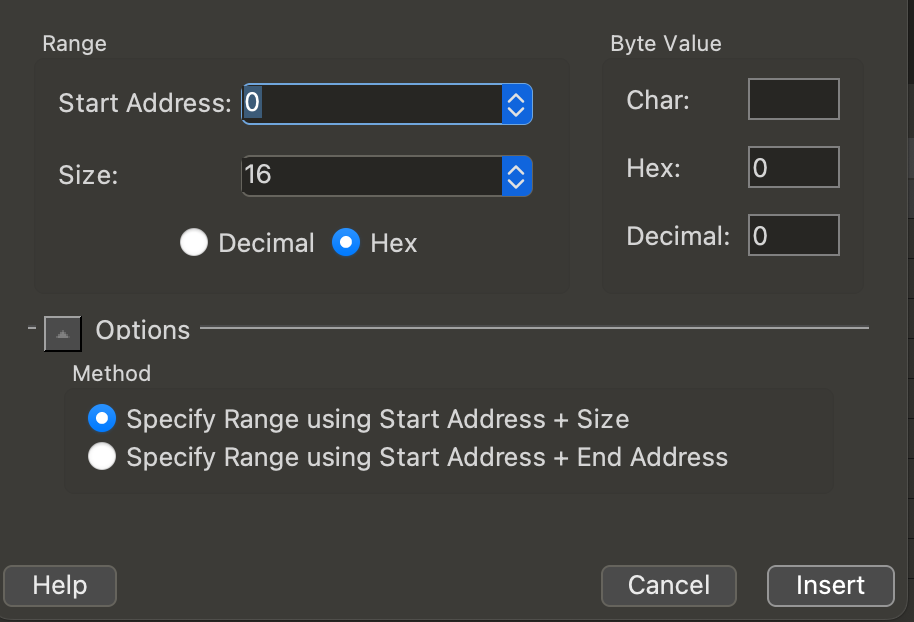This screenshot has width=914, height=622.
Task: Click the Char byte value field
Action: point(793,100)
